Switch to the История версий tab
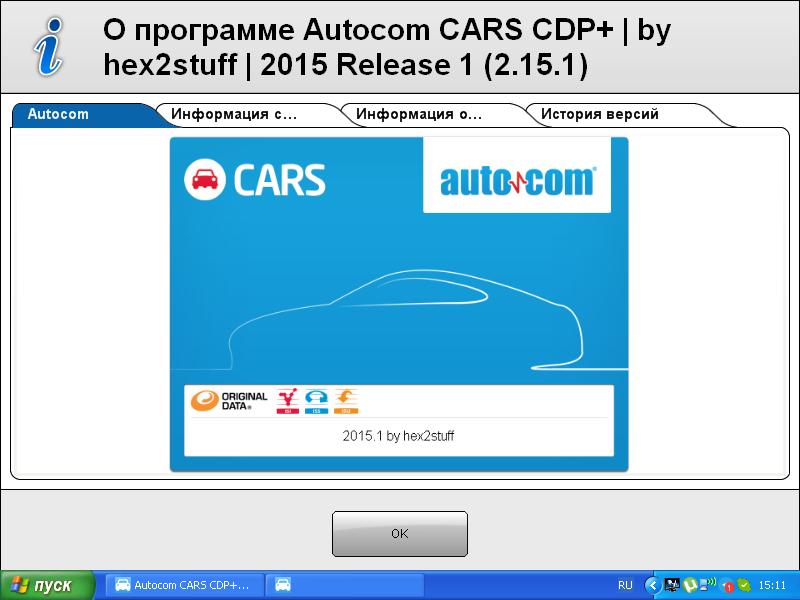The height and width of the screenshot is (600, 800). [x=599, y=114]
